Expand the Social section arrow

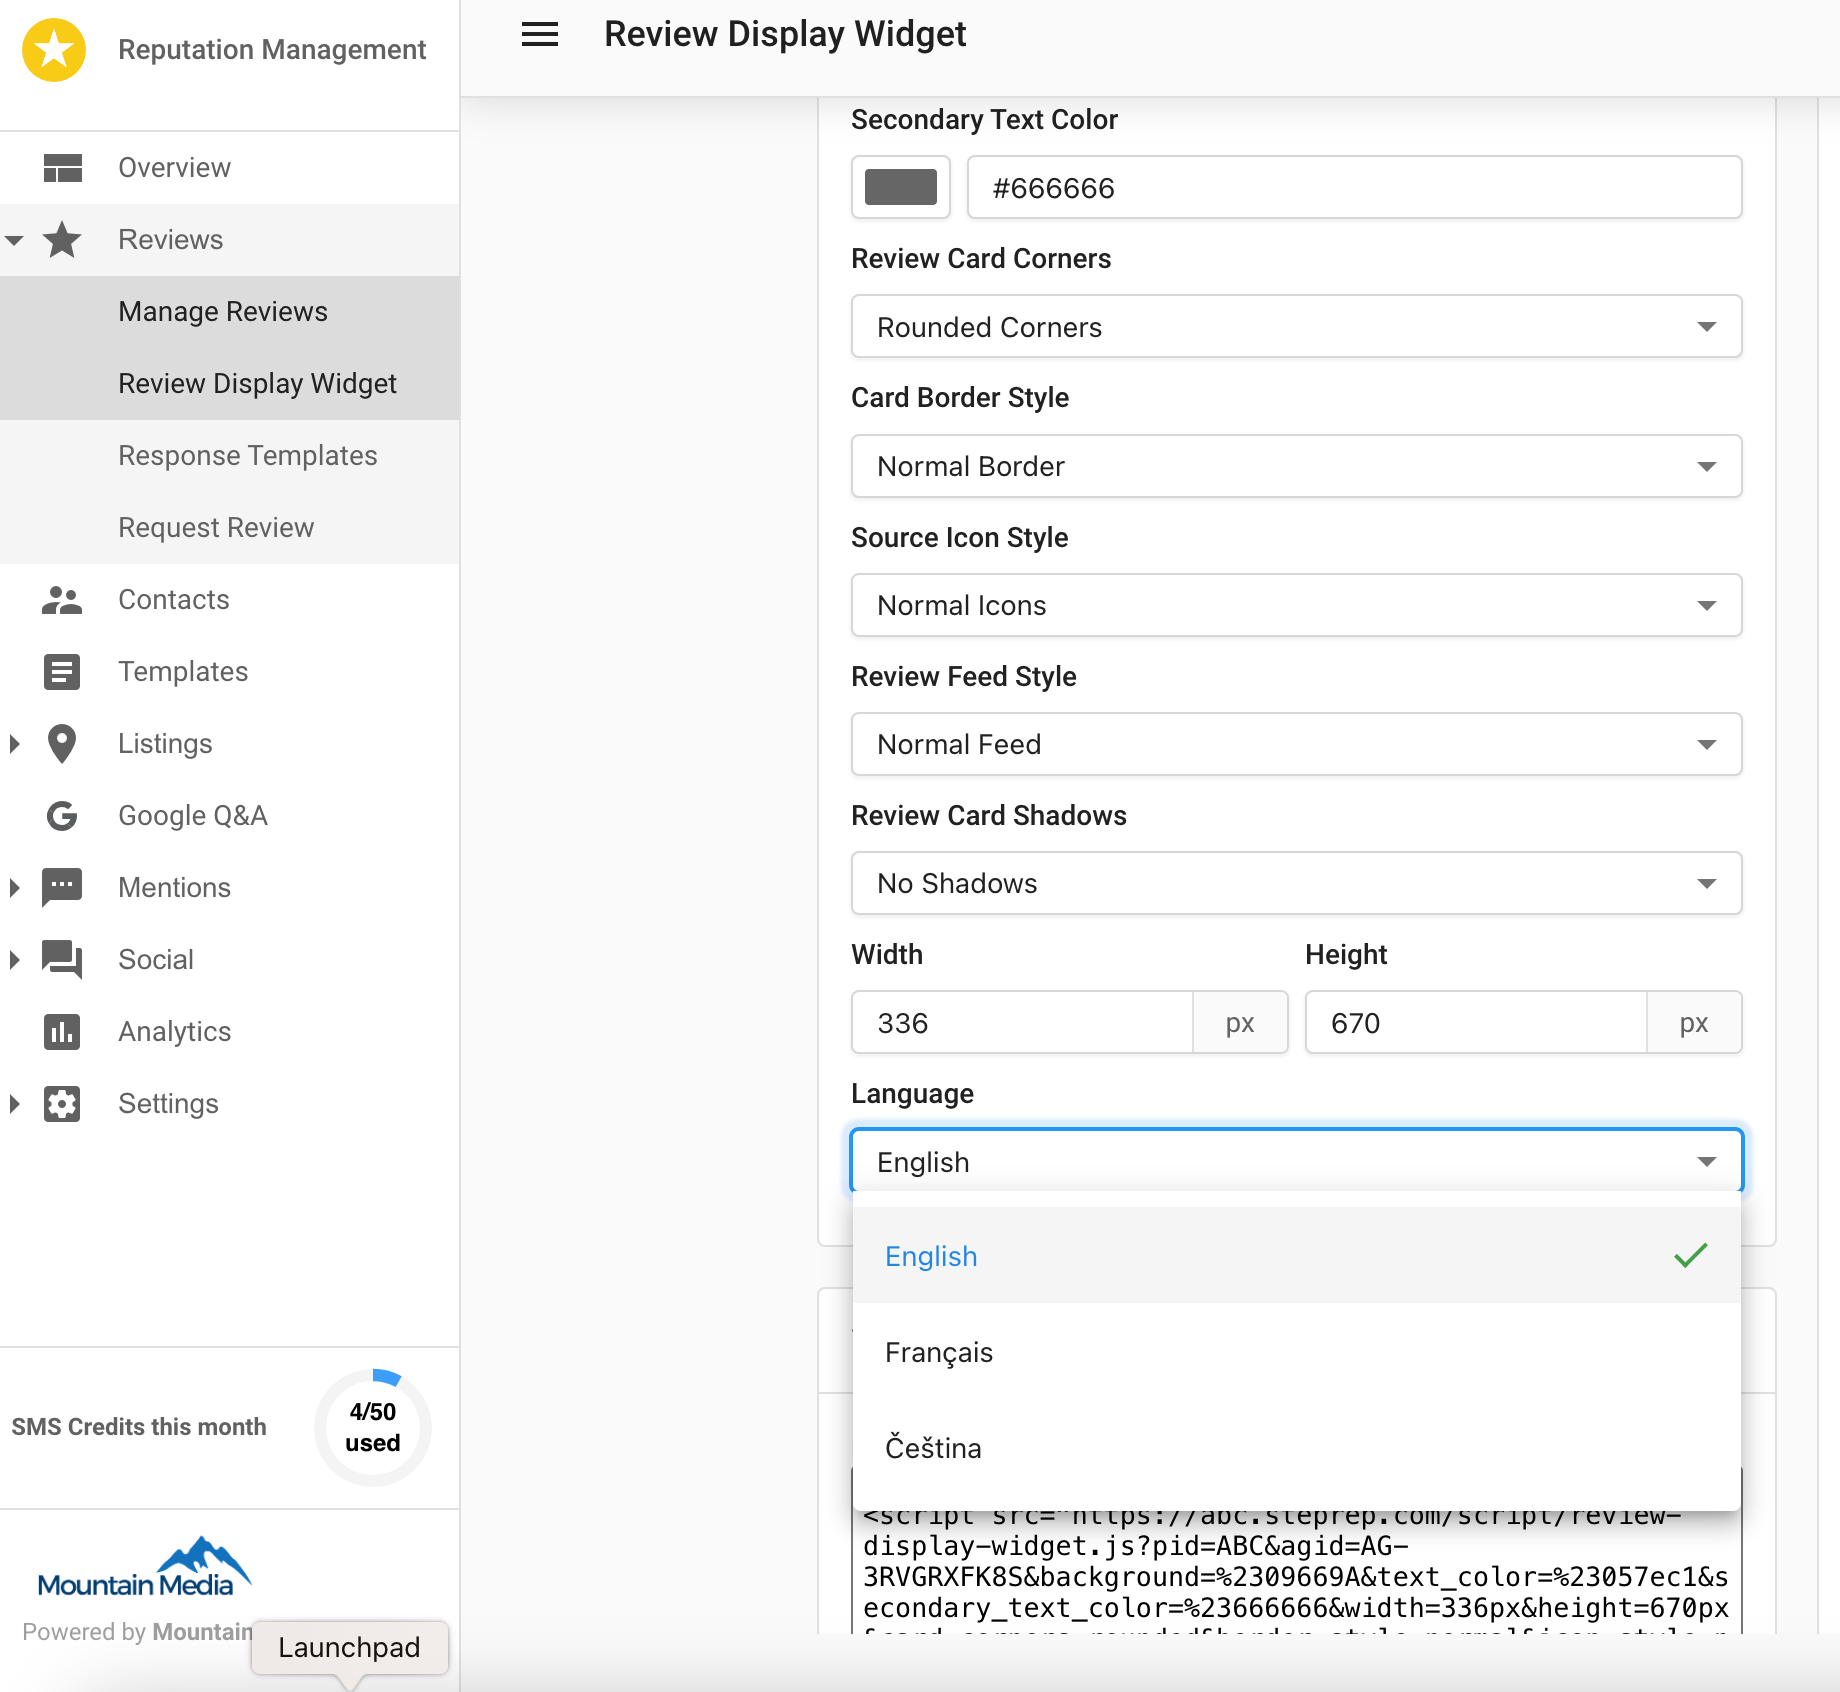(14, 960)
